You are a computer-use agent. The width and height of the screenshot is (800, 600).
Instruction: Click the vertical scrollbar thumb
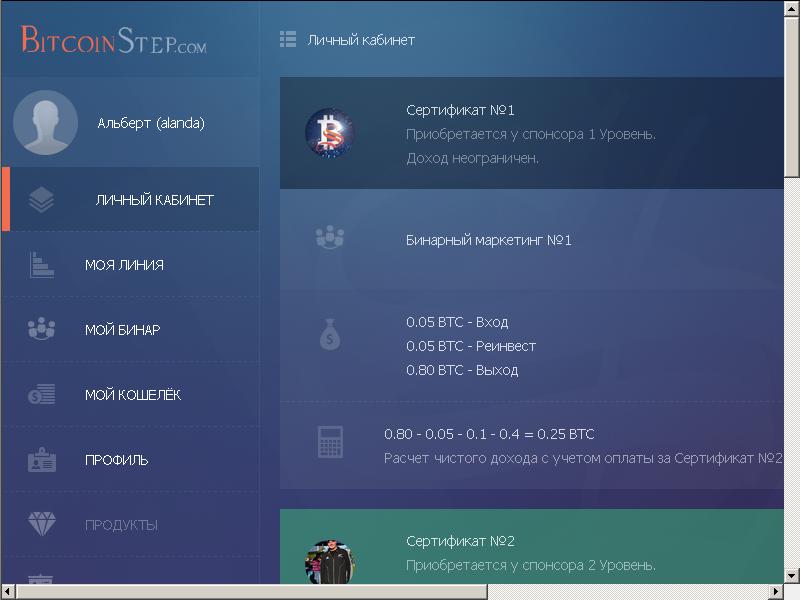point(792,97)
